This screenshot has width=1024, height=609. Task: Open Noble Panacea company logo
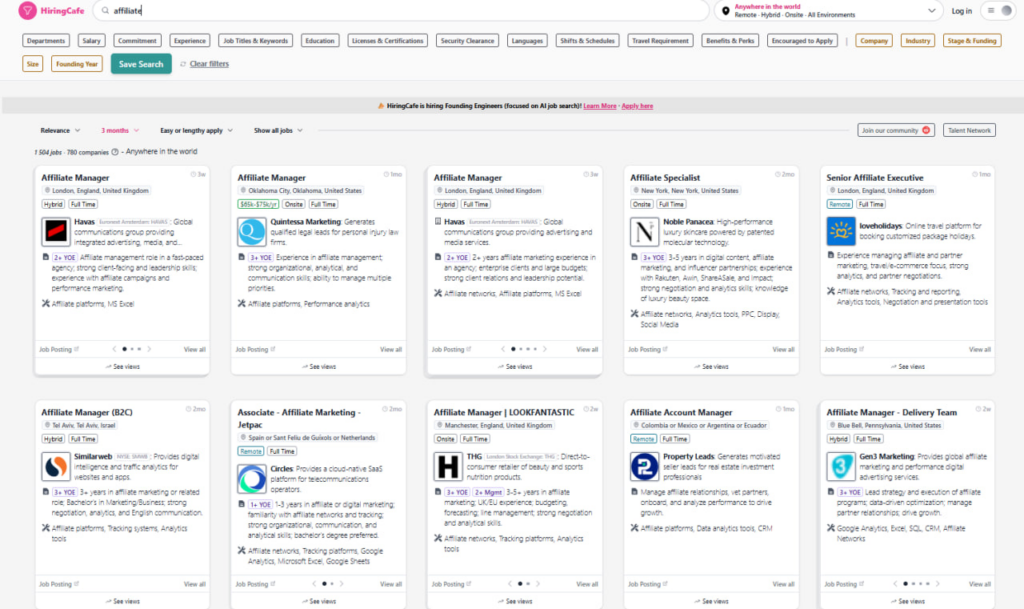point(645,232)
